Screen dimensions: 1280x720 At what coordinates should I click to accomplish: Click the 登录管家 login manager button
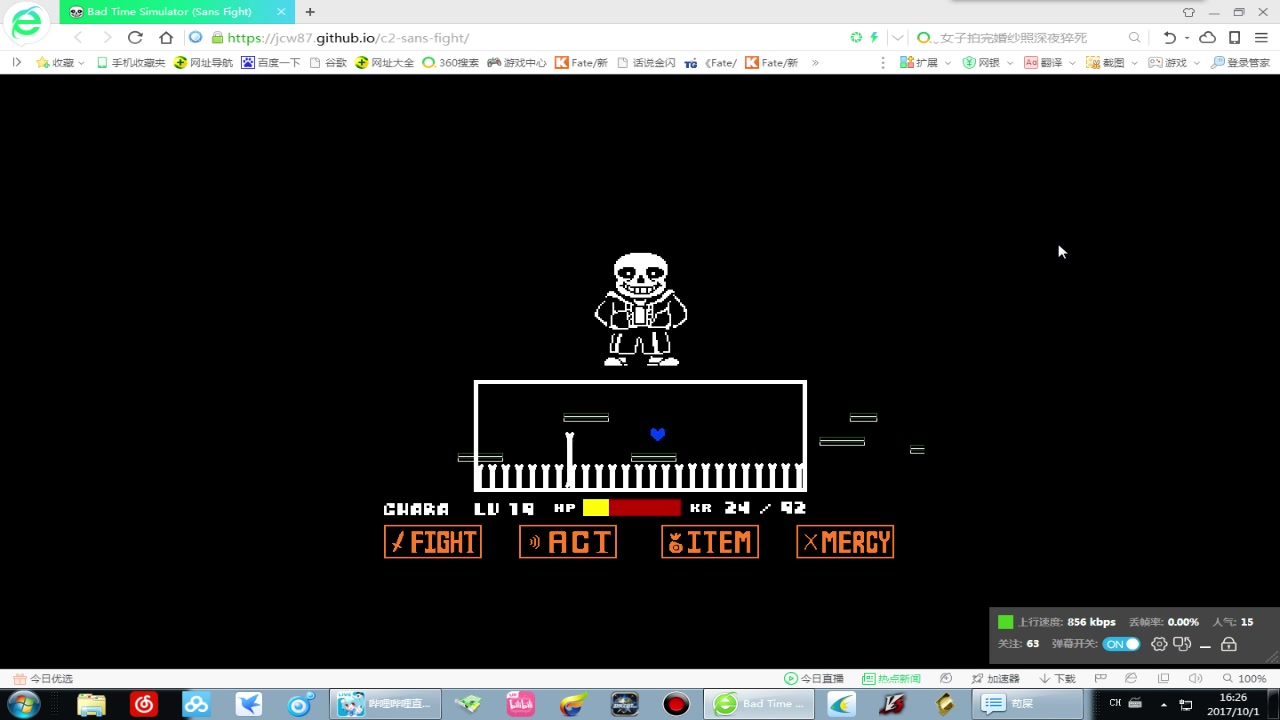click(x=1240, y=62)
